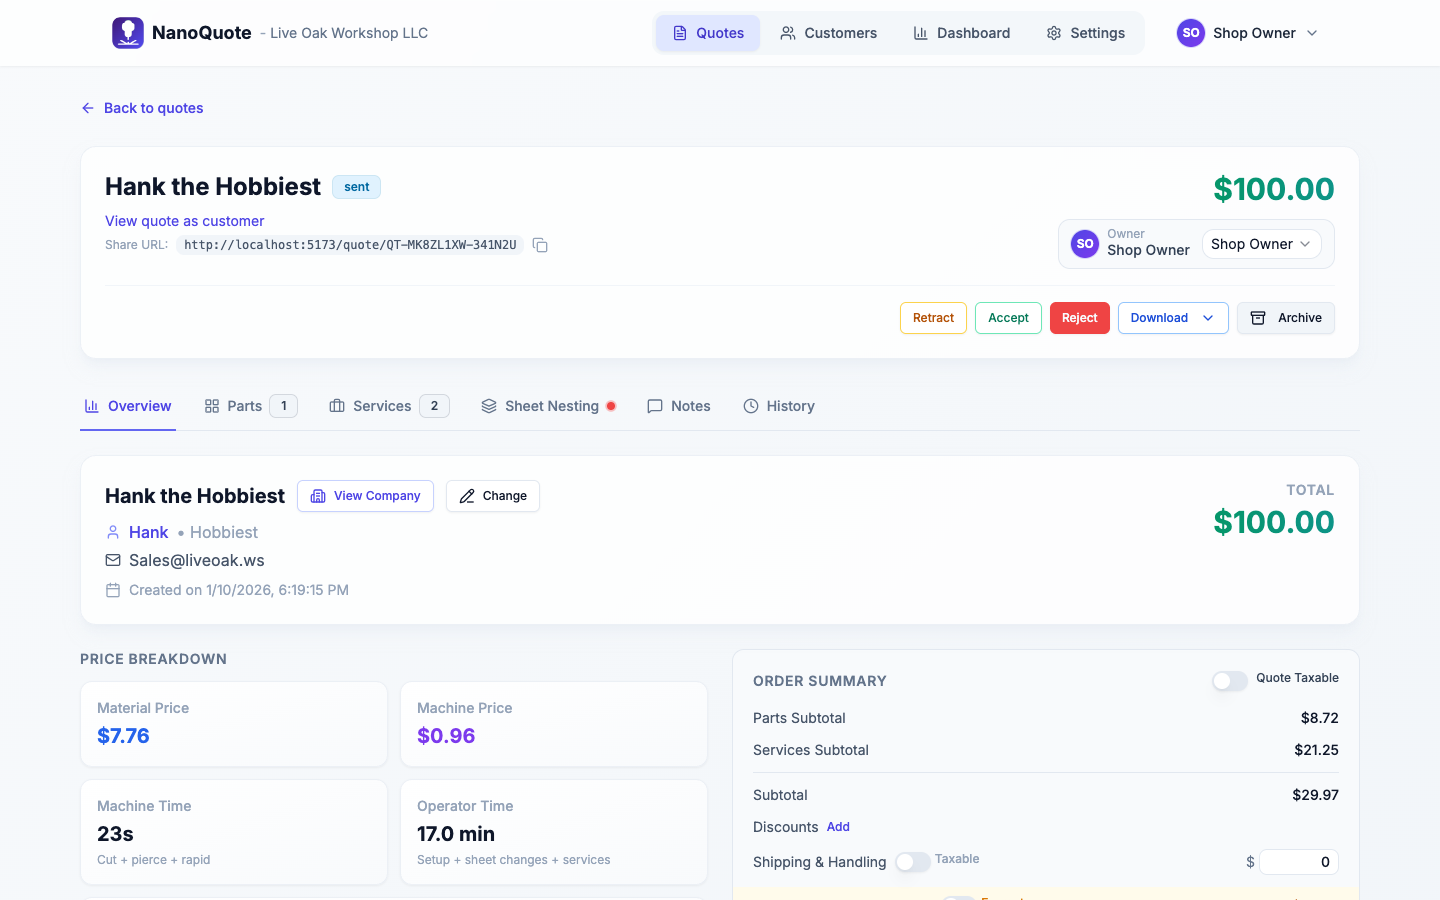Screen dimensions: 1440x900
Task: Click Add next to Discounts
Action: (x=838, y=827)
